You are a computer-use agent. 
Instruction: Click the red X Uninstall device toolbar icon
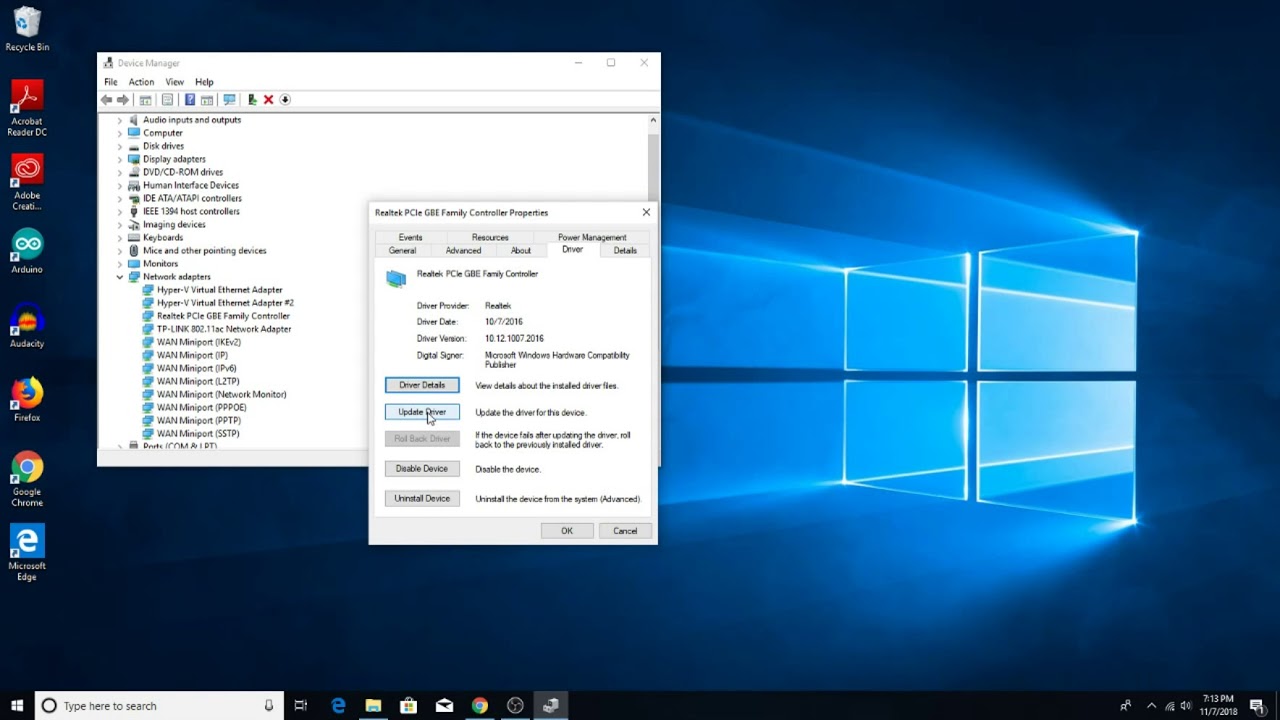coord(268,100)
